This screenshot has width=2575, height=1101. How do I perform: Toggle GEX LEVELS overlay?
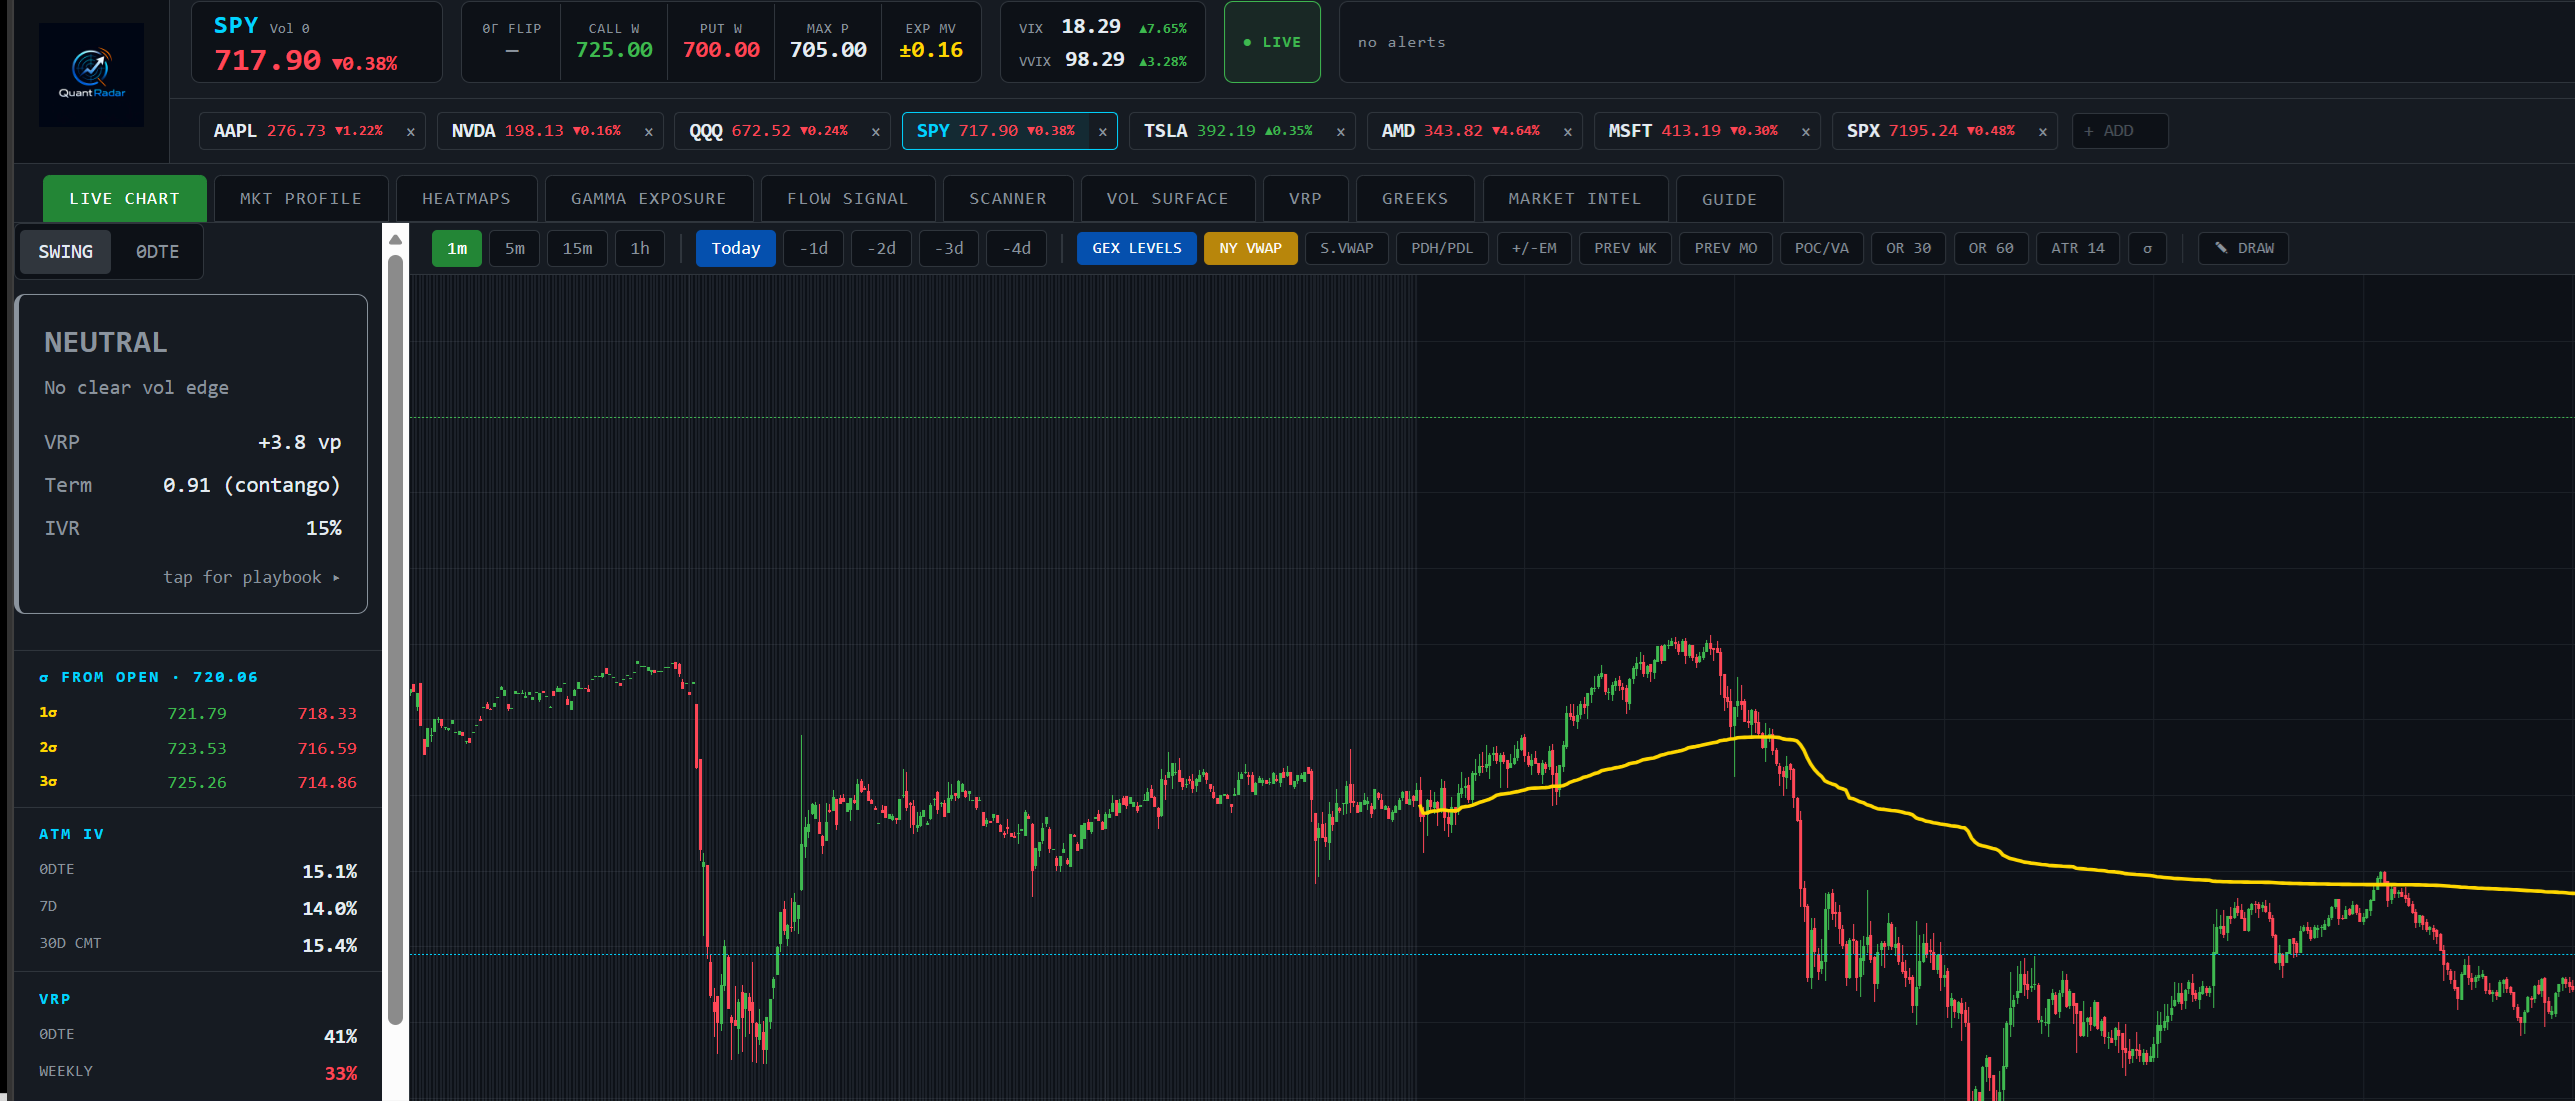tap(1137, 249)
